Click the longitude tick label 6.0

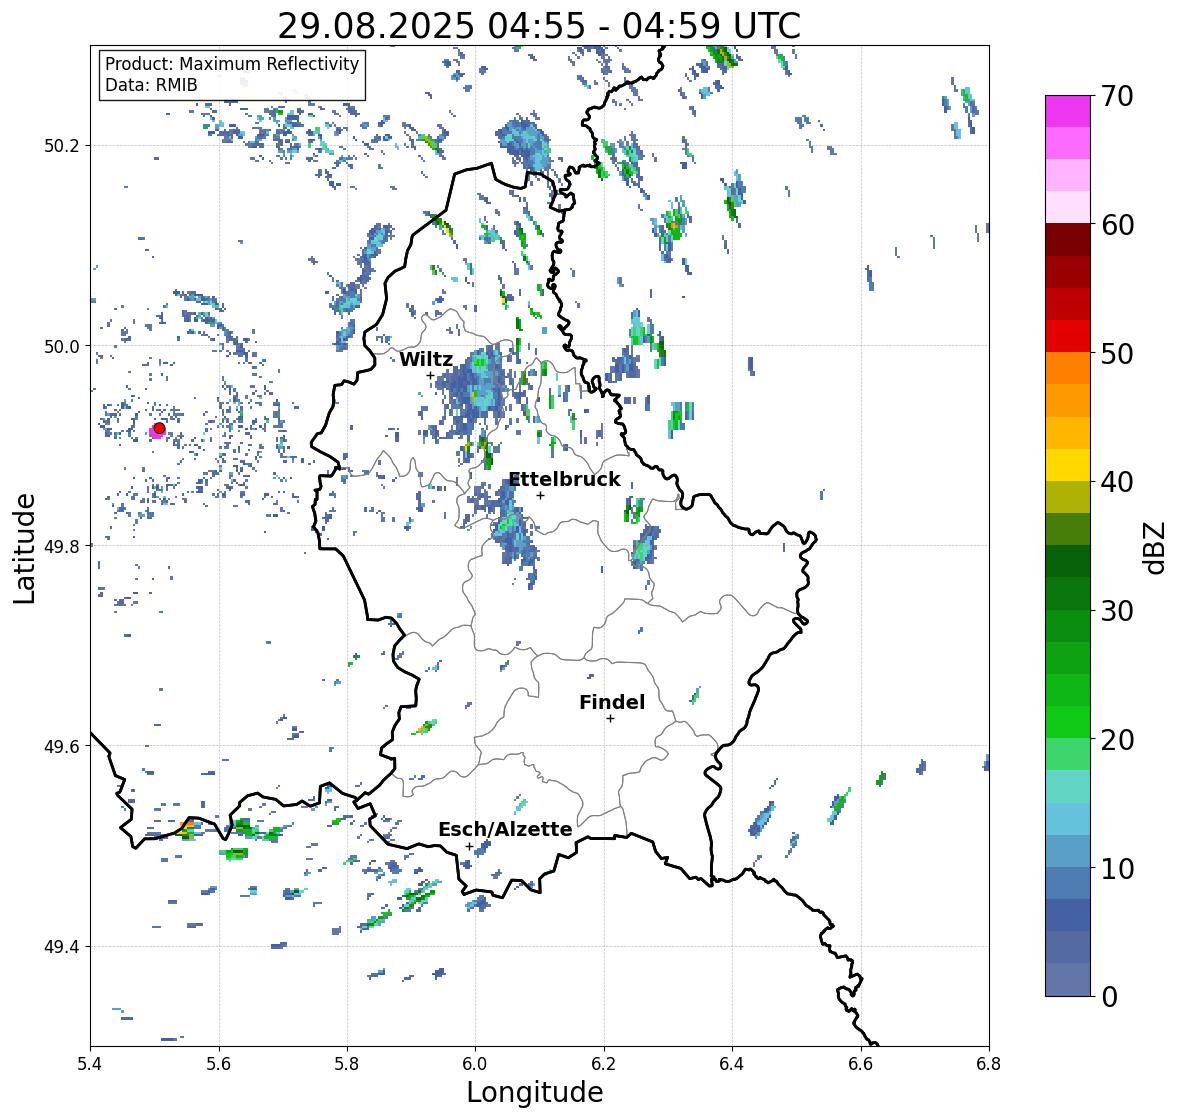pyautogui.click(x=475, y=1064)
